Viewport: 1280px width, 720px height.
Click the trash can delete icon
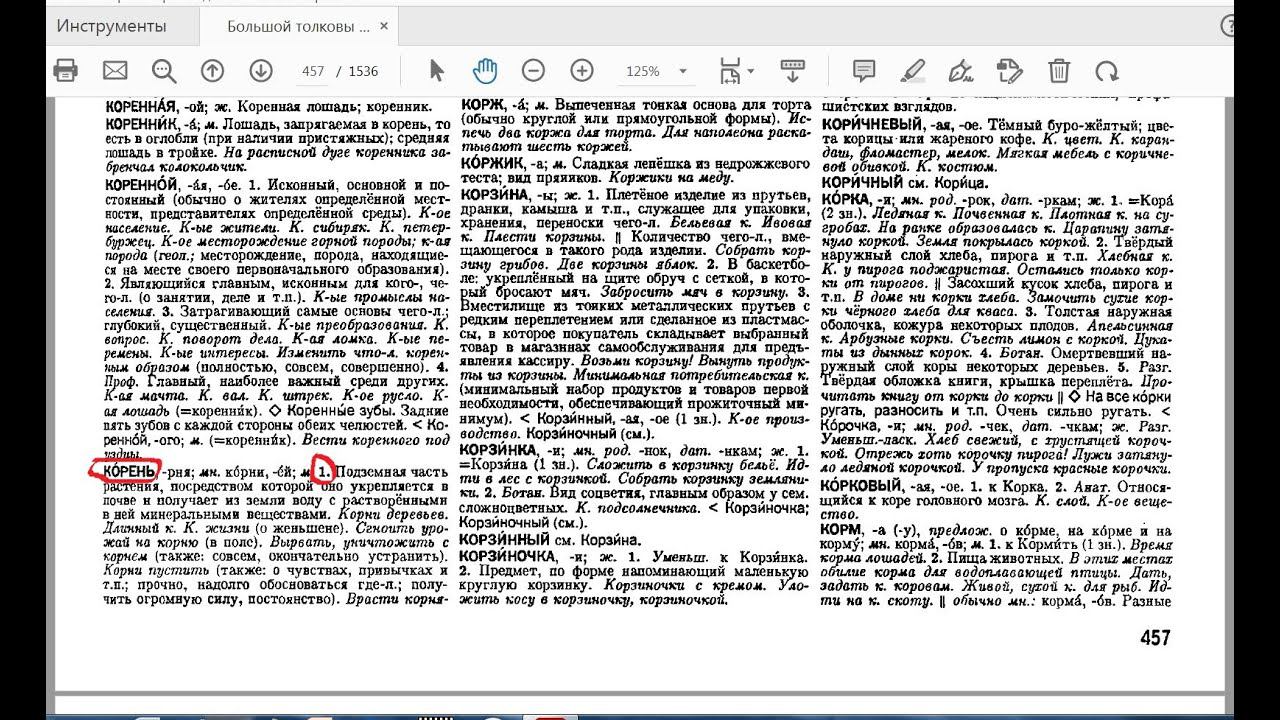pos(1059,70)
